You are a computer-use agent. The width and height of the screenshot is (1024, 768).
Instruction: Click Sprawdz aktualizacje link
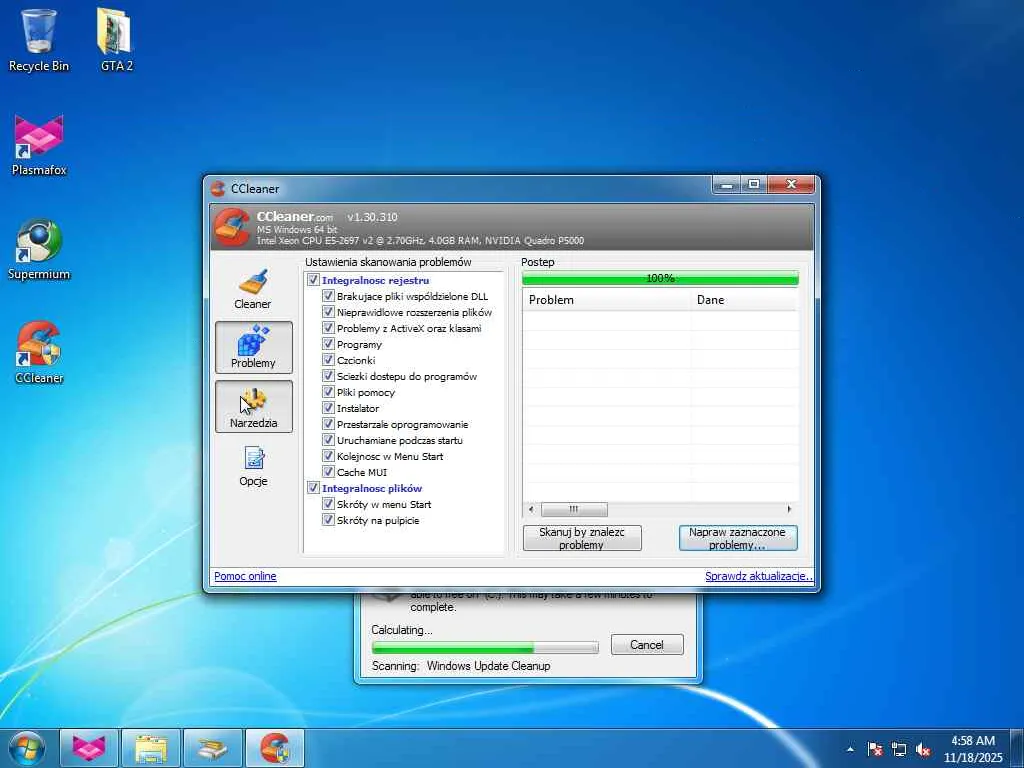pyautogui.click(x=758, y=576)
